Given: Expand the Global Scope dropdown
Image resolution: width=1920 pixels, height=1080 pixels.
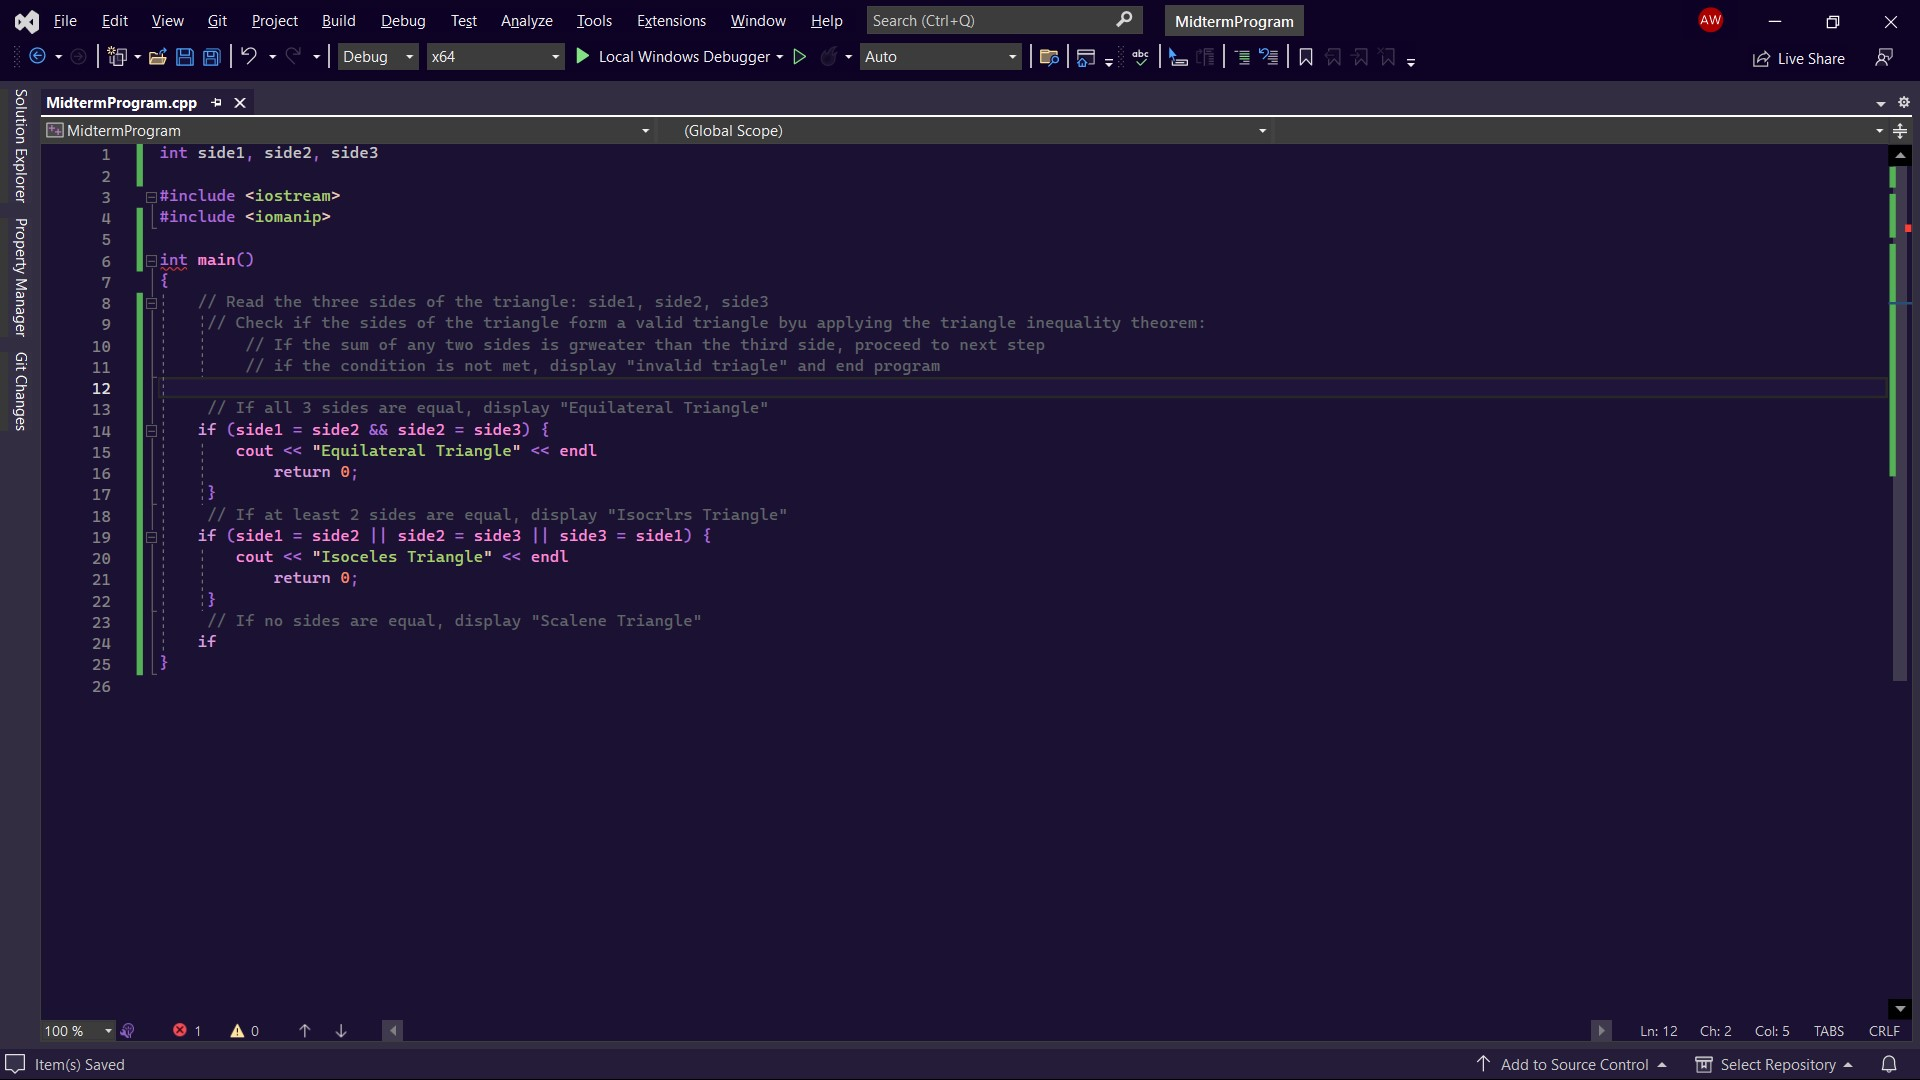Looking at the screenshot, I should pos(1262,131).
